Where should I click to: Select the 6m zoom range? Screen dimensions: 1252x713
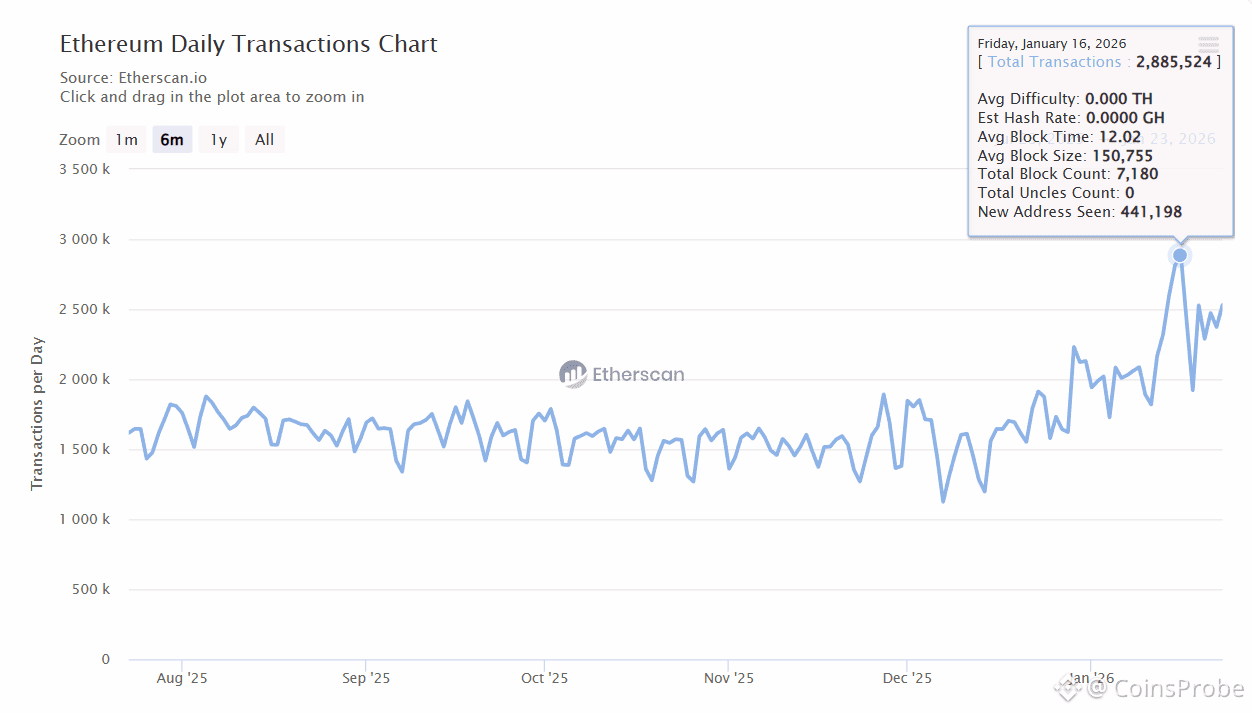172,140
